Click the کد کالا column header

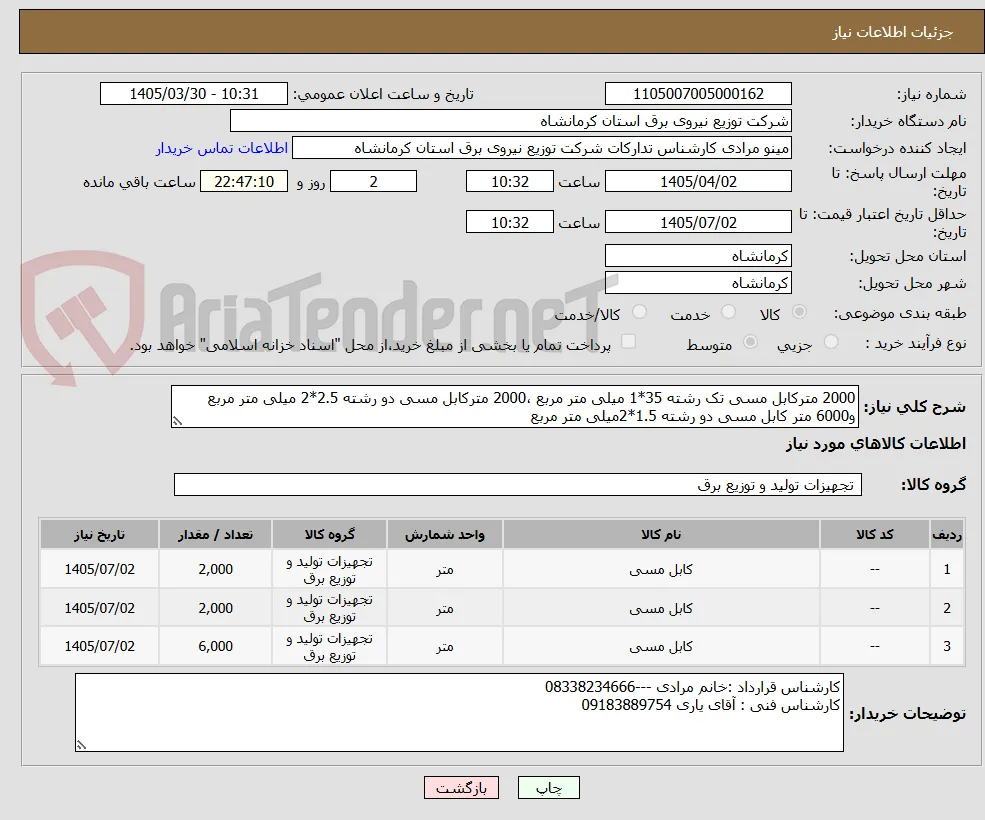pyautogui.click(x=875, y=535)
